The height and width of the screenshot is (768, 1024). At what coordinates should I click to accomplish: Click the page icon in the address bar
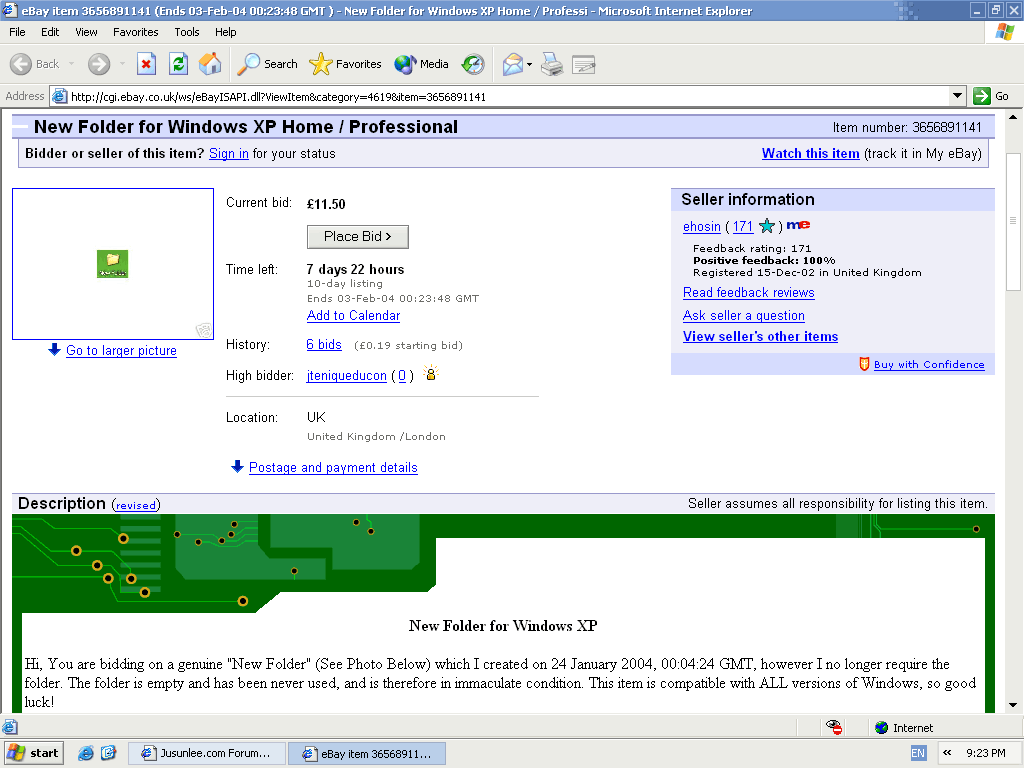click(59, 96)
